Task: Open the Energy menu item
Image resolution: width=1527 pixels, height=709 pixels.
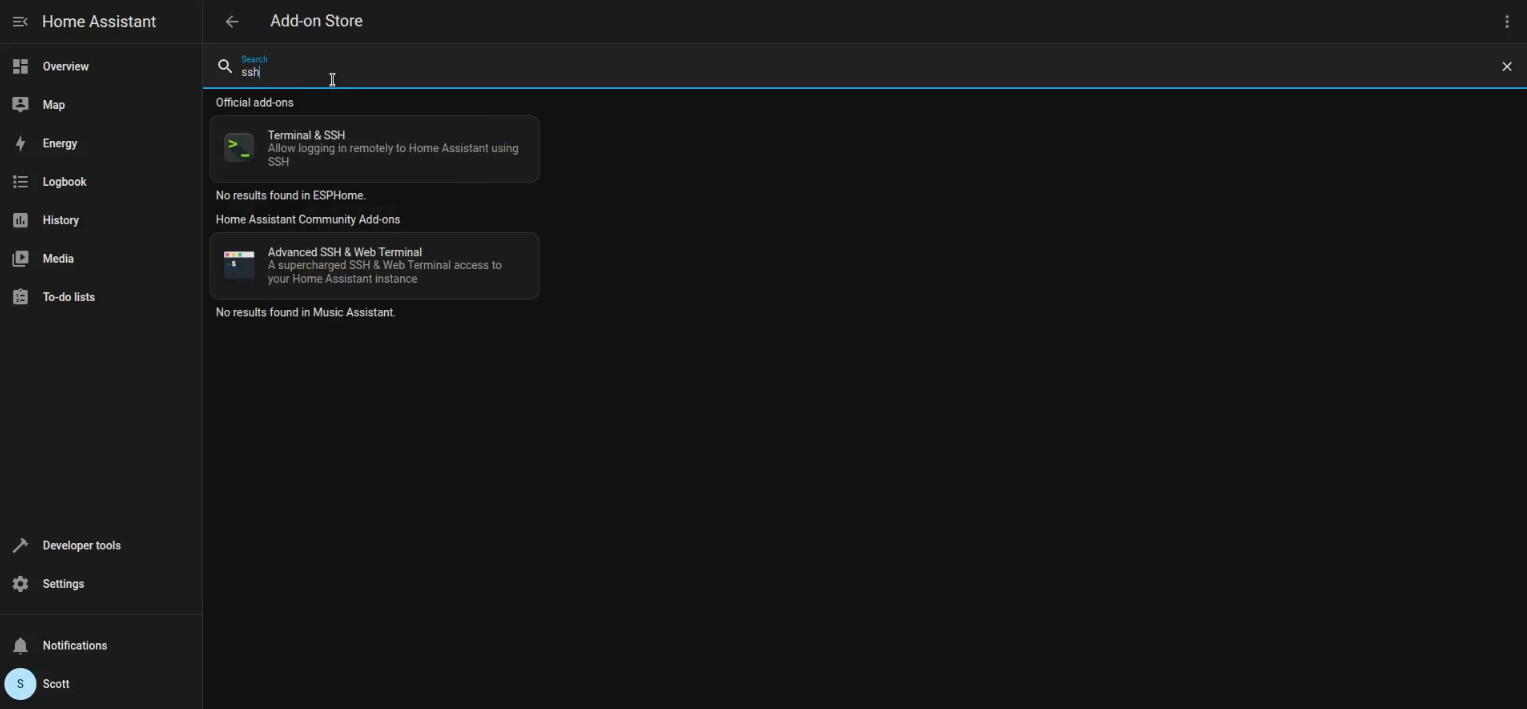Action: pyautogui.click(x=101, y=143)
